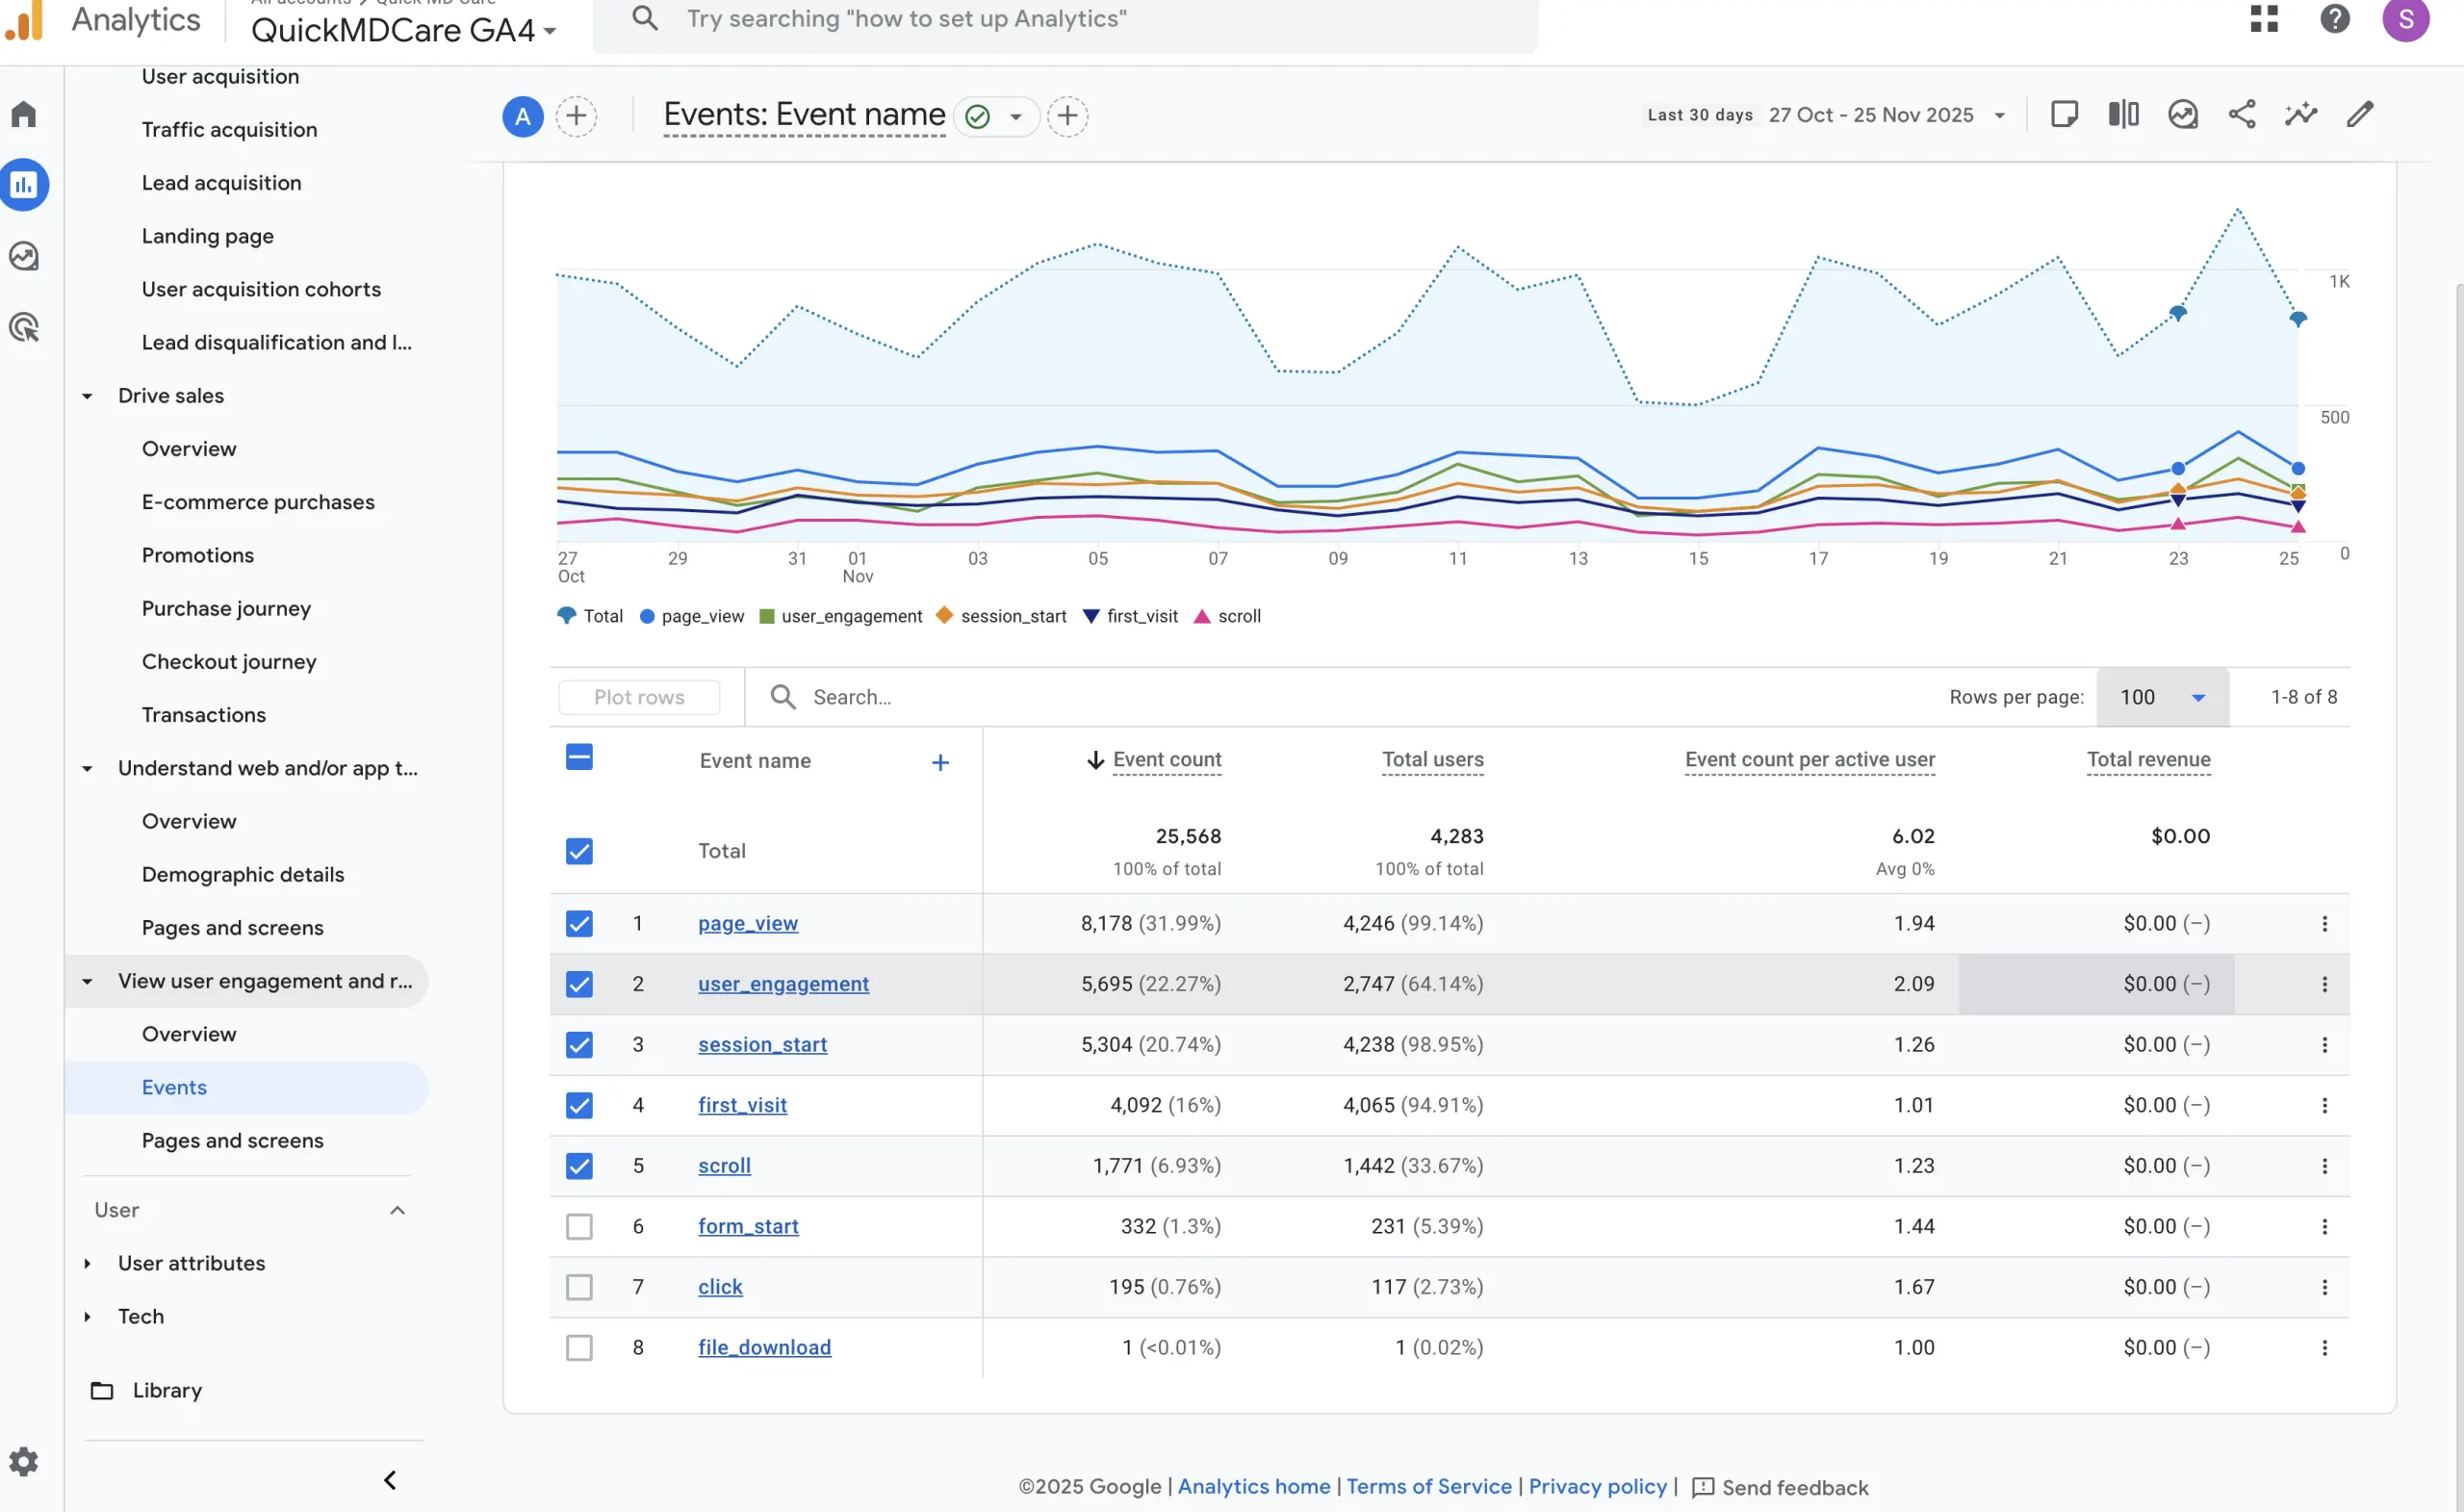2464x1512 pixels.
Task: Open Admin settings via the gear icon
Action: pyautogui.click(x=24, y=1461)
